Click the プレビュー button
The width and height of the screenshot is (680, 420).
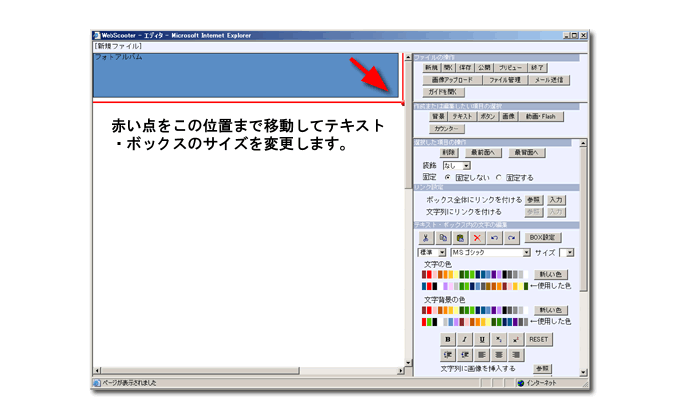[x=510, y=68]
